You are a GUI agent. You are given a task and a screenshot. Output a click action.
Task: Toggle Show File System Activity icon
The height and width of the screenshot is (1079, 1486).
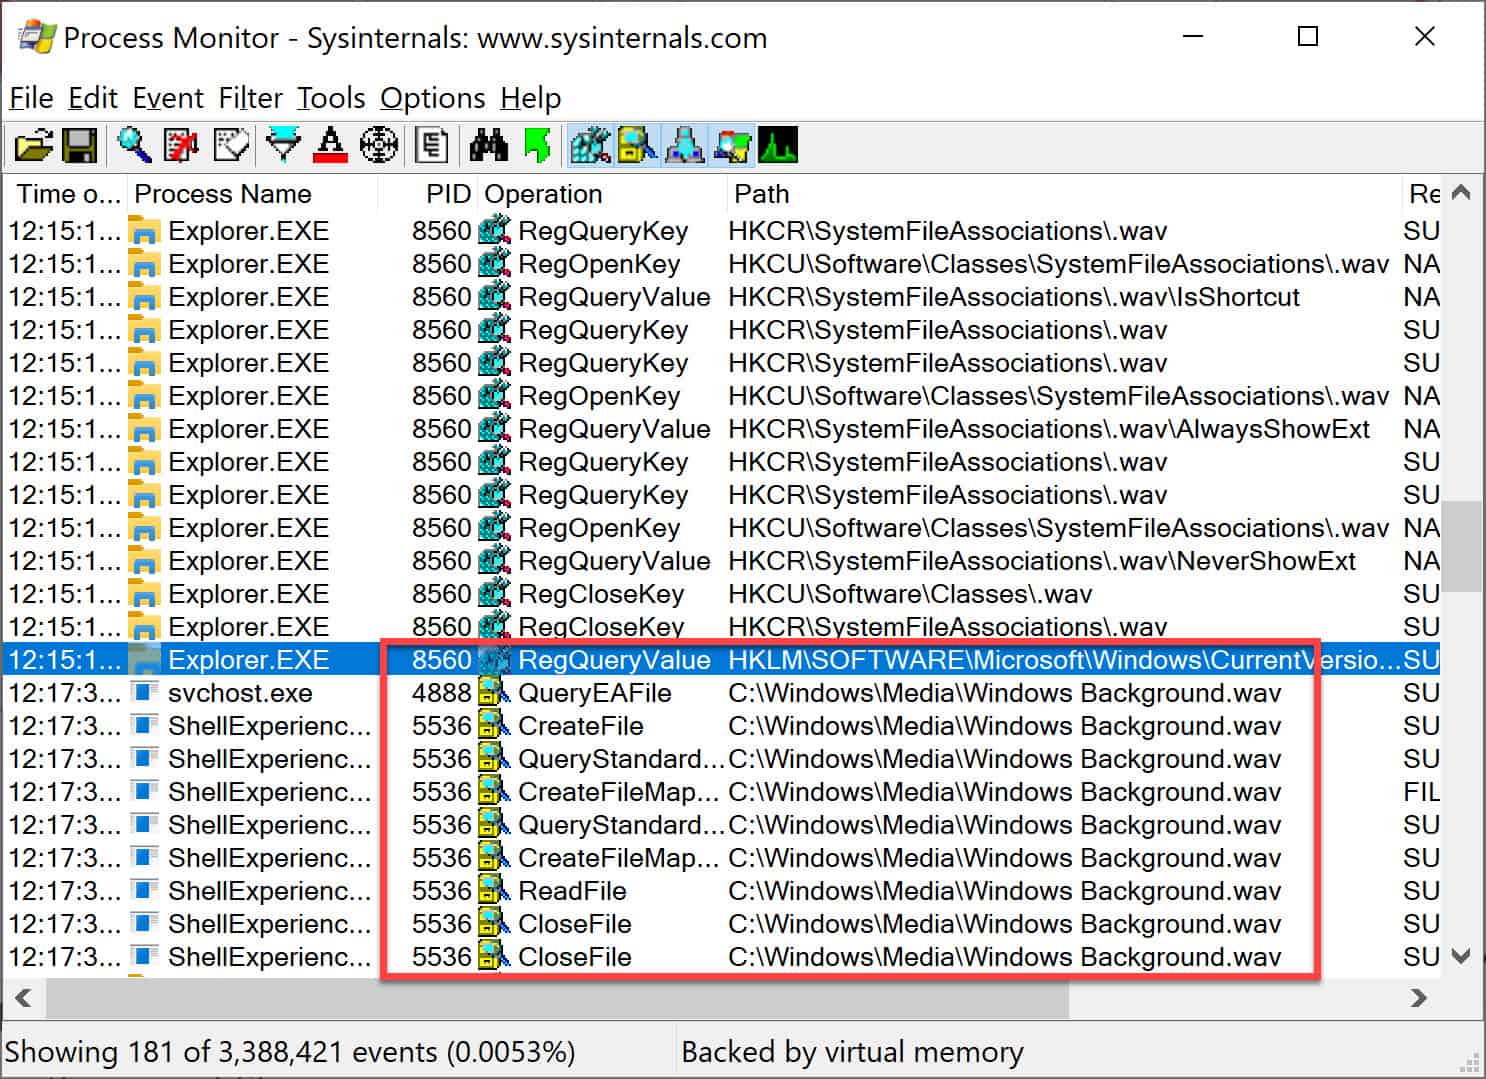point(637,146)
